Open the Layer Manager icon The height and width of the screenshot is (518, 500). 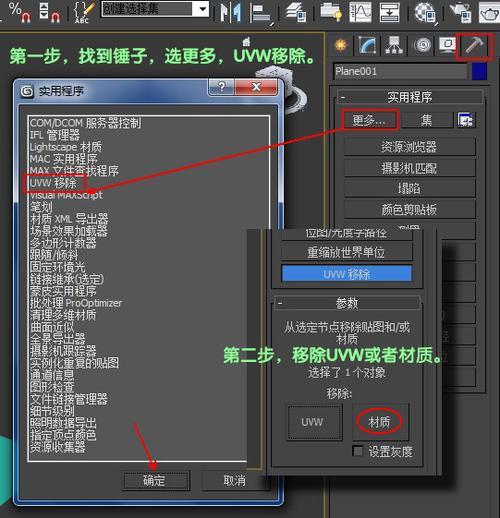click(x=296, y=12)
